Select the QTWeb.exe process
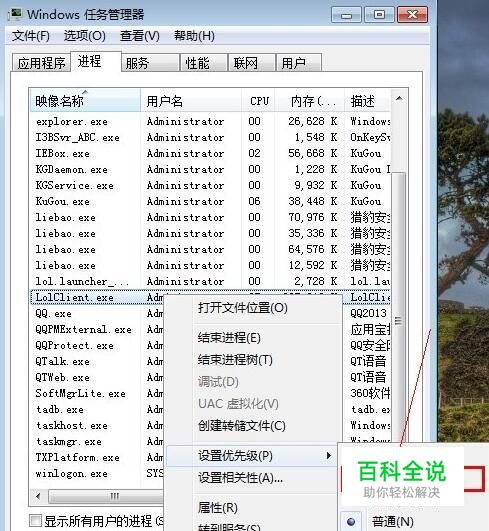This screenshot has height=531, width=489. pos(97,377)
